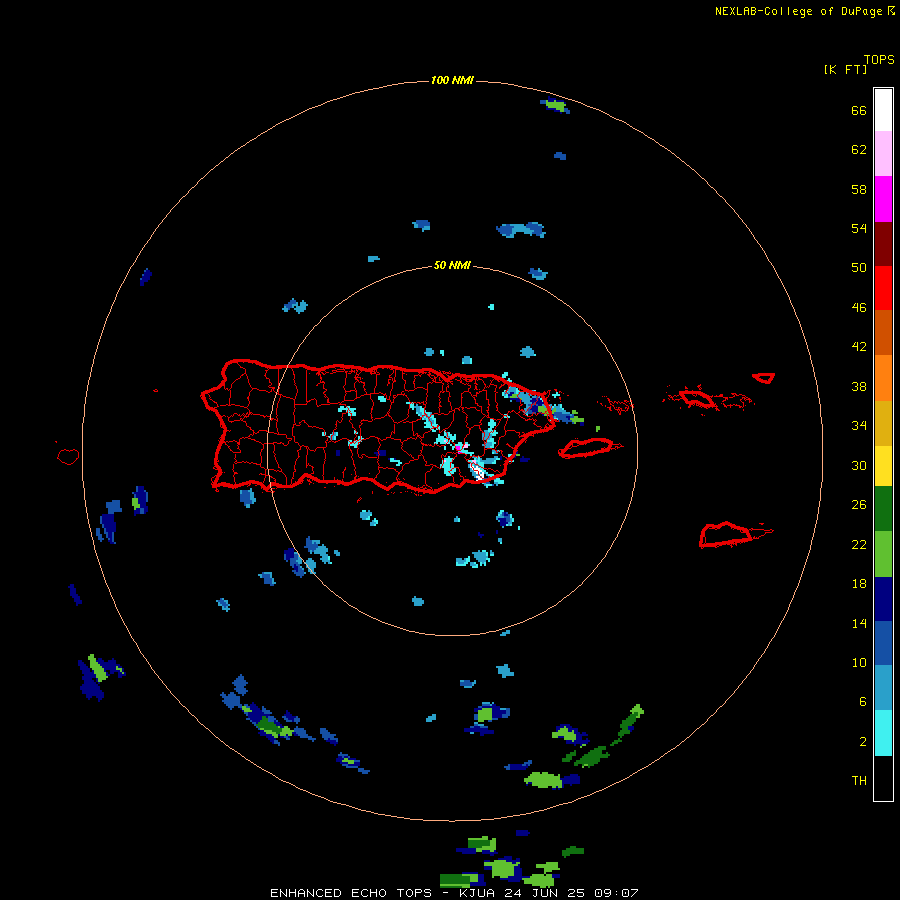This screenshot has height=900, width=900.
Task: Click the dark orange legend swatch
Action: pos(883,332)
